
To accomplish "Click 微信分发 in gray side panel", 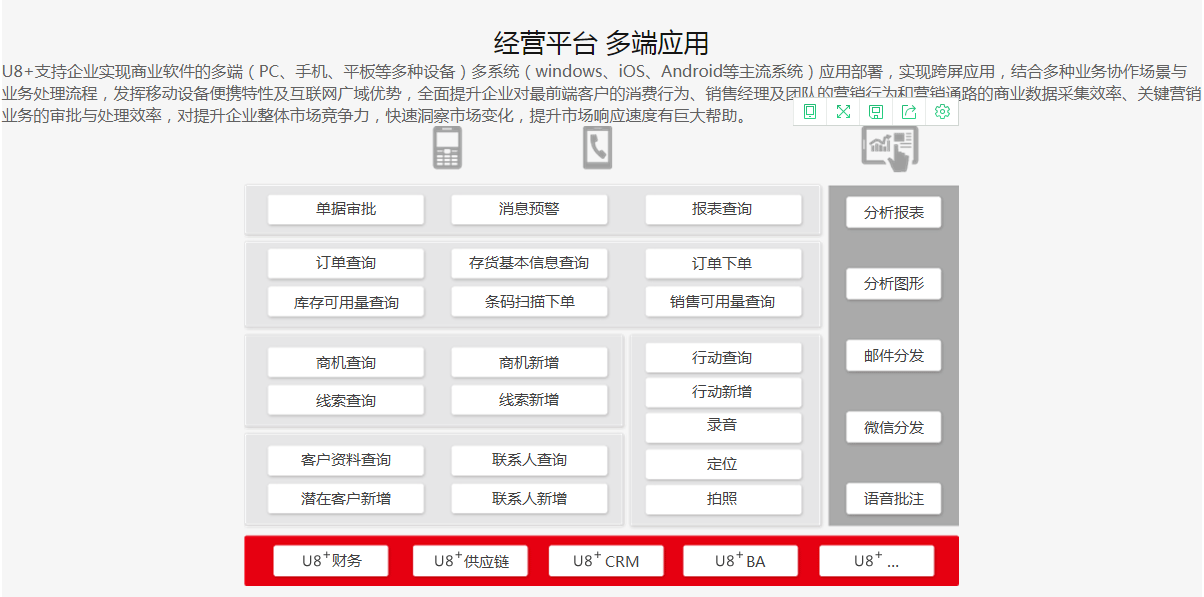I will click(x=894, y=428).
